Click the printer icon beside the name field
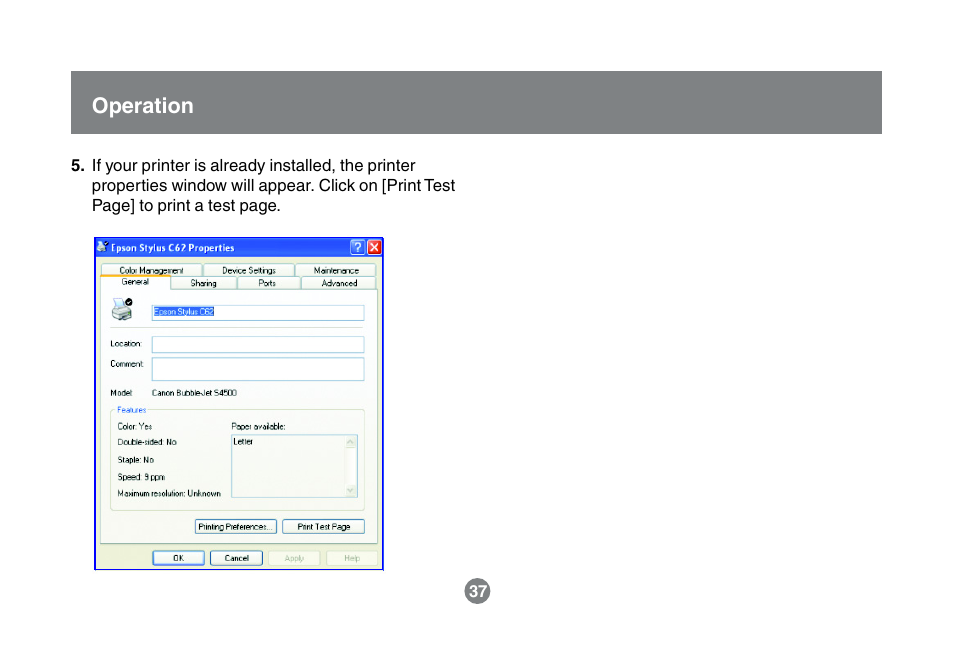The image size is (954, 664). coord(122,309)
